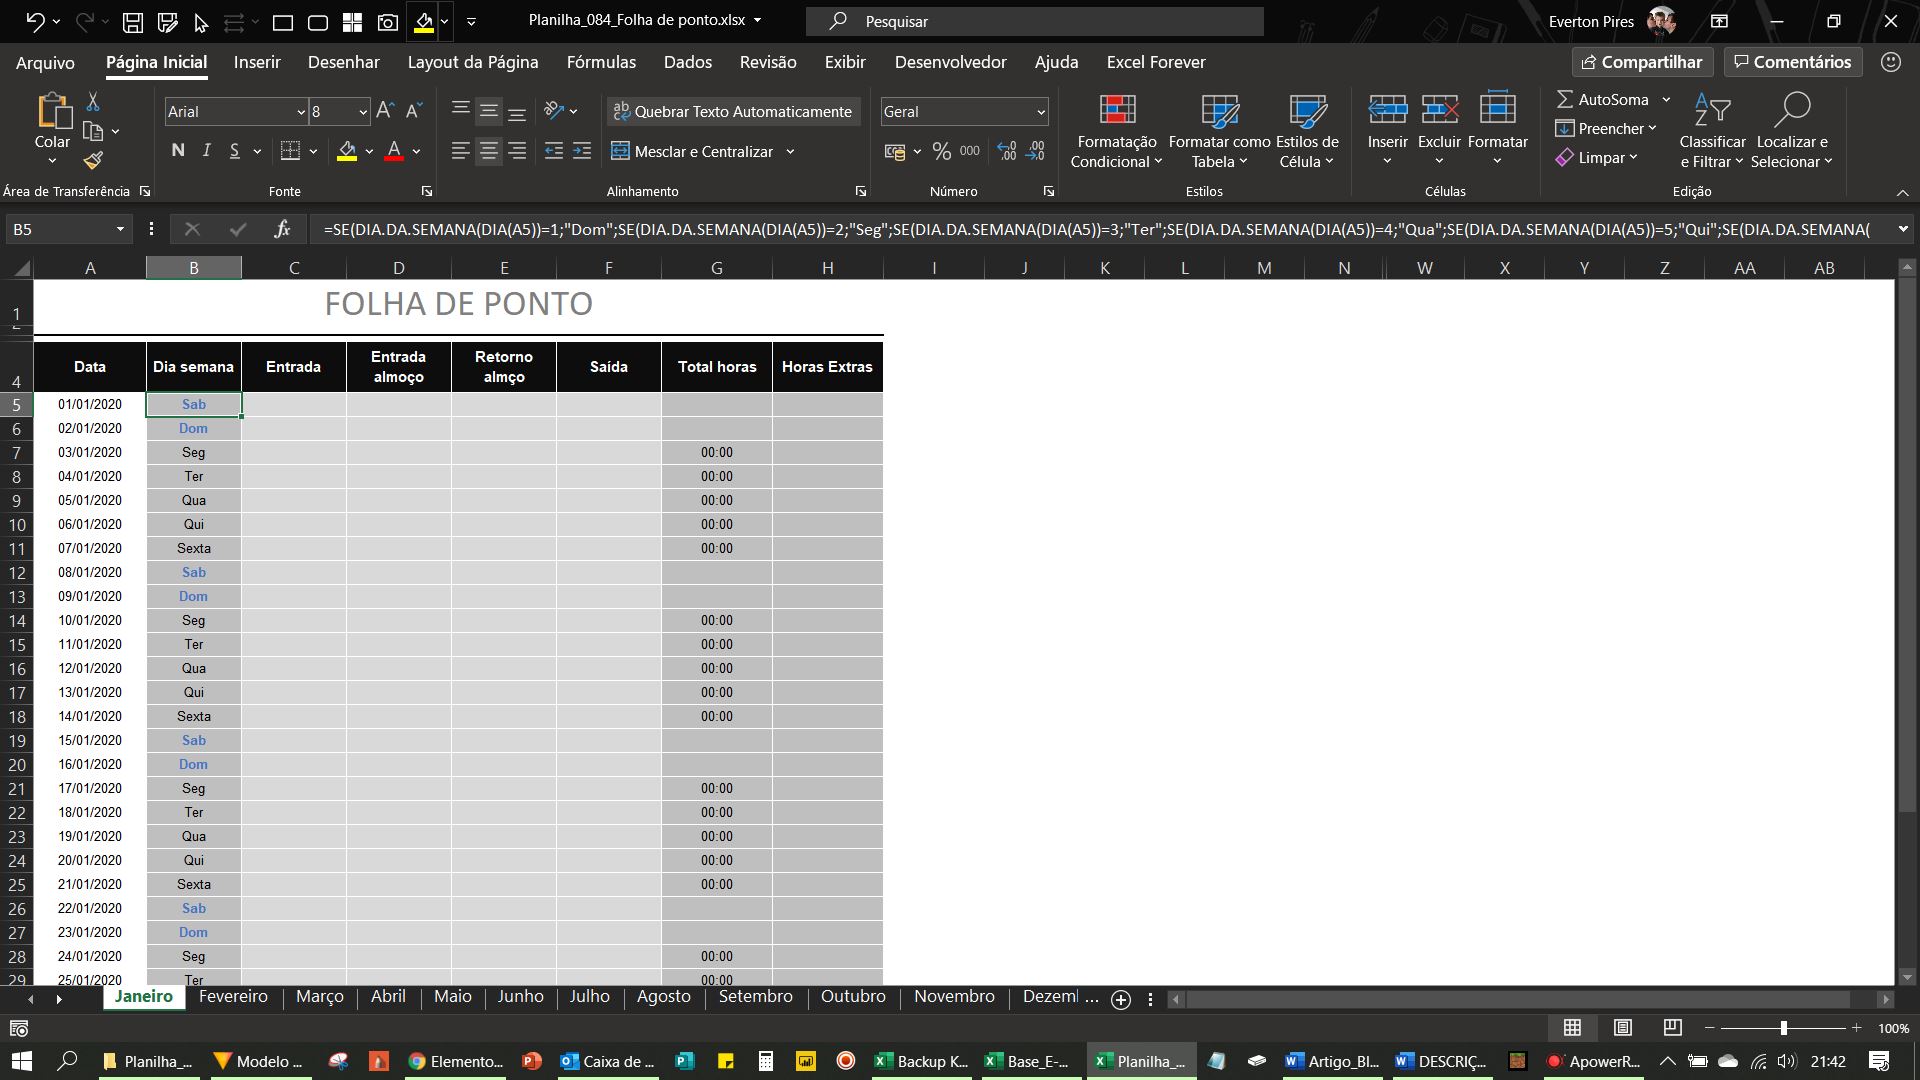1920x1080 pixels.
Task: Click the Pesquisar search box
Action: (1035, 21)
